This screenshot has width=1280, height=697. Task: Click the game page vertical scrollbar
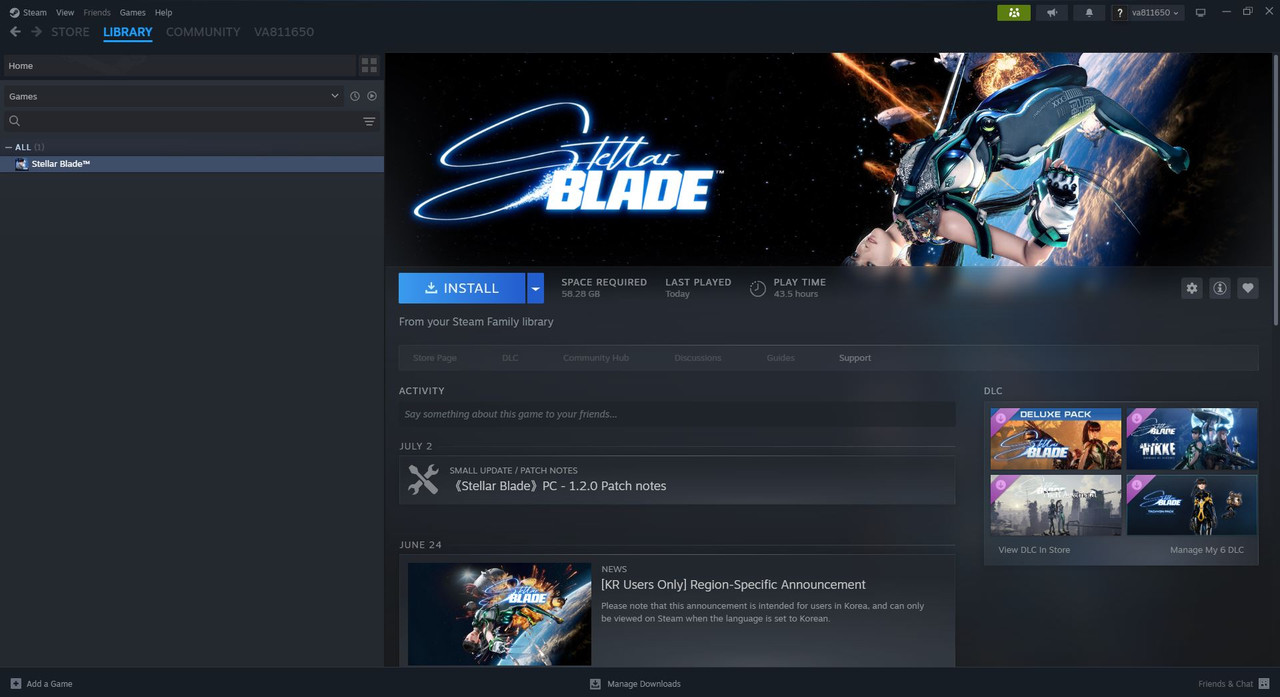(1276, 190)
